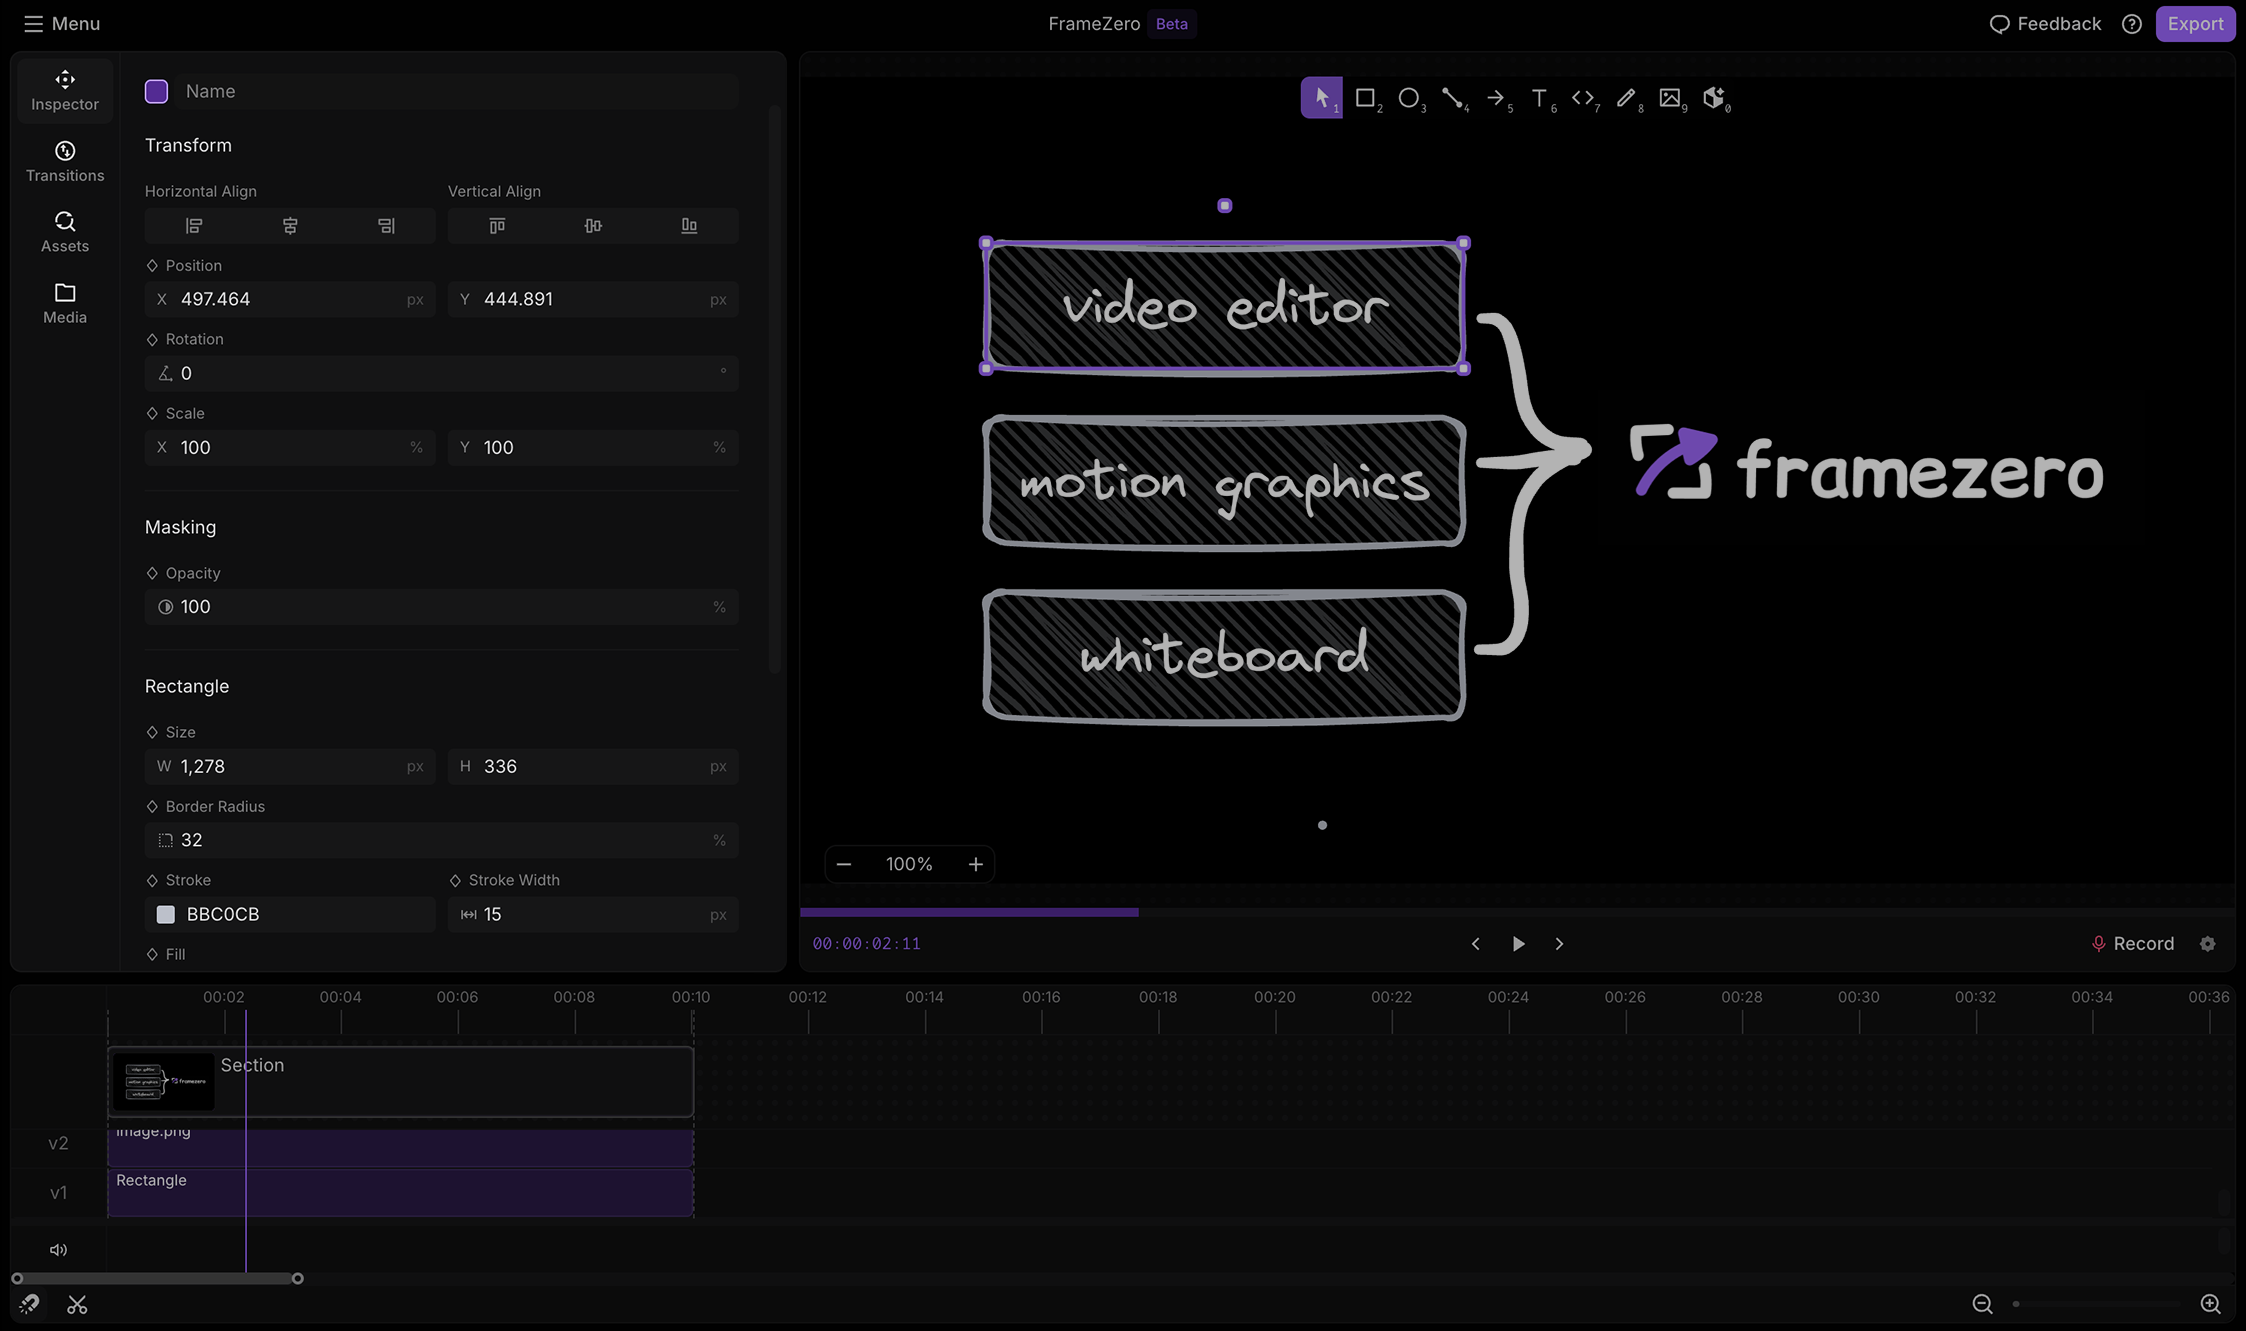
Task: Expand the Masking section
Action: (180, 527)
